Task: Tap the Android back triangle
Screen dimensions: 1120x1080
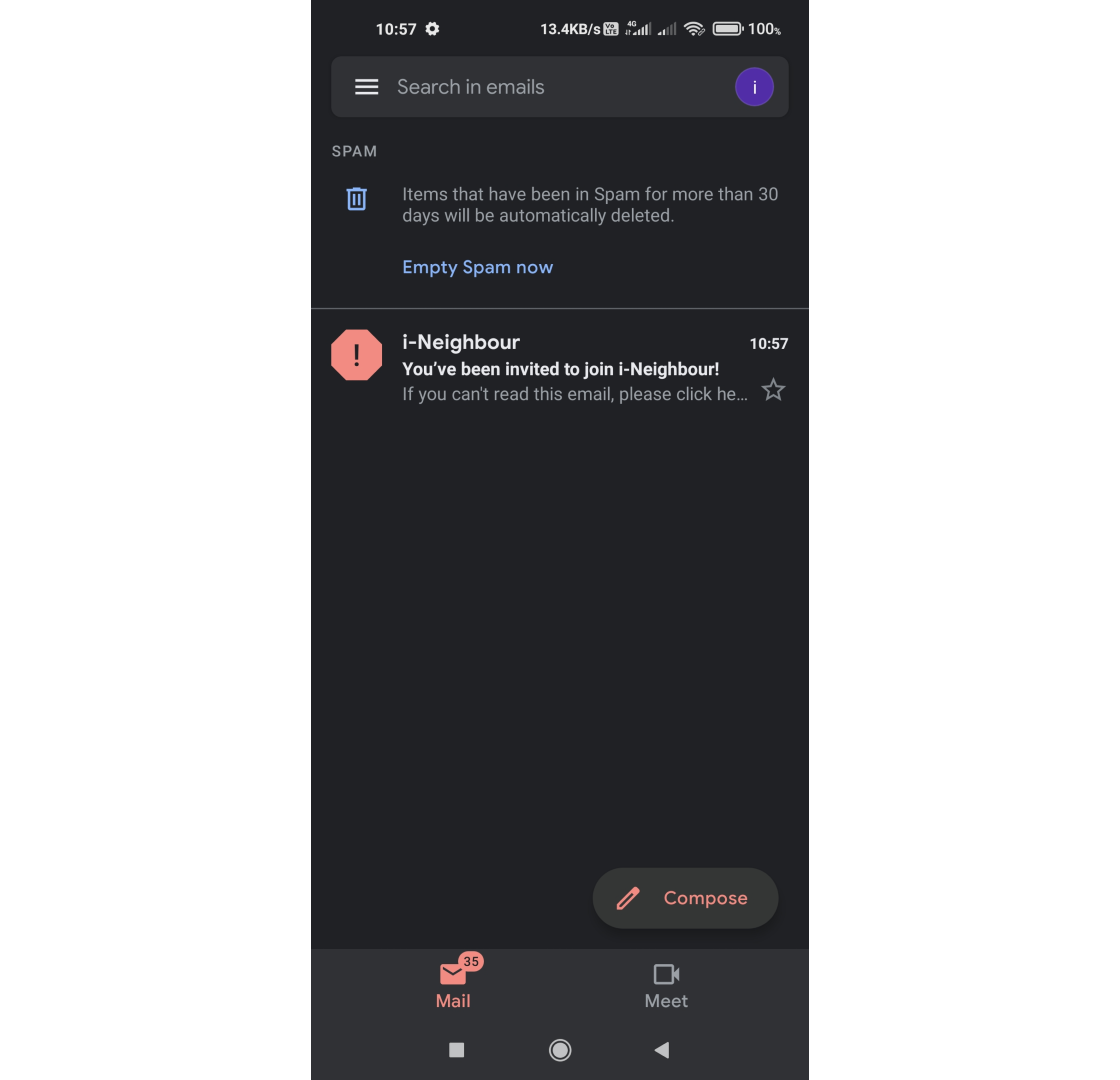Action: (662, 1049)
